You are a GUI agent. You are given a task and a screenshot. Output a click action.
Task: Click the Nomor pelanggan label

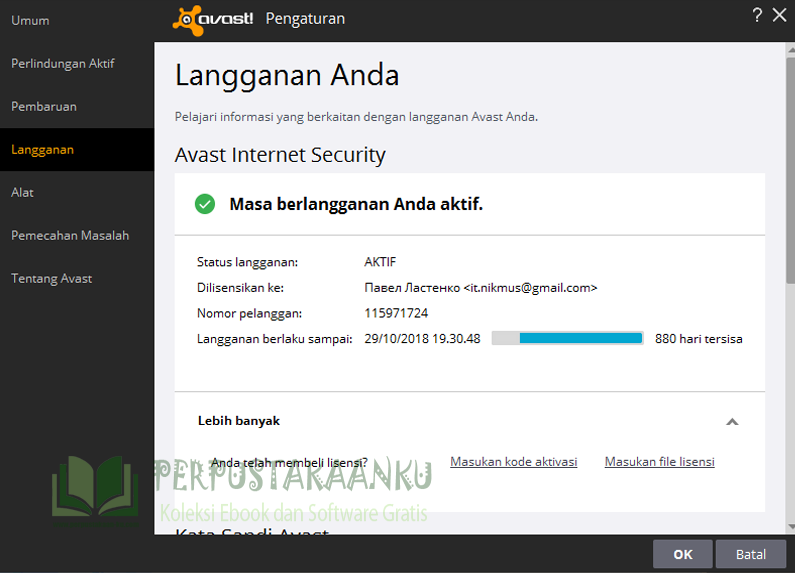249,314
